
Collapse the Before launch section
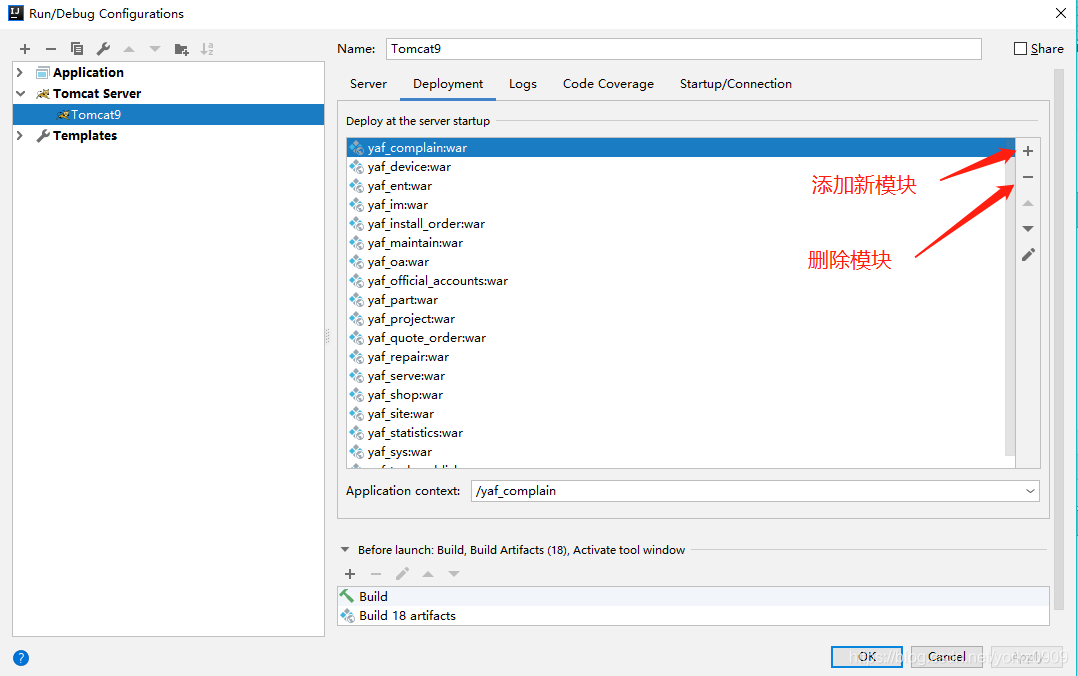coord(345,550)
